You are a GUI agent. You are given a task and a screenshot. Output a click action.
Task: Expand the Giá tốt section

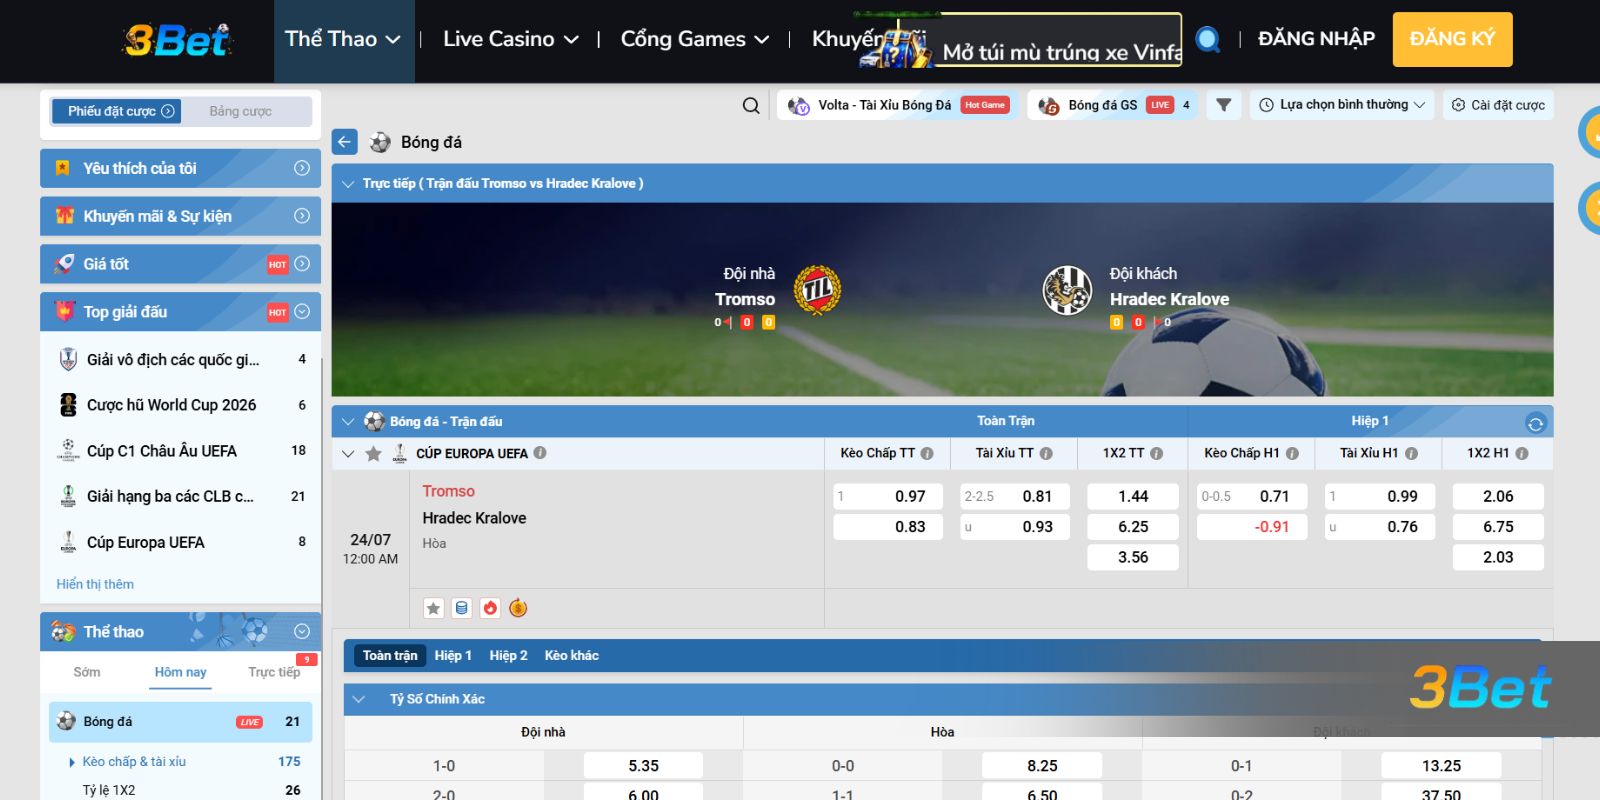click(x=180, y=264)
